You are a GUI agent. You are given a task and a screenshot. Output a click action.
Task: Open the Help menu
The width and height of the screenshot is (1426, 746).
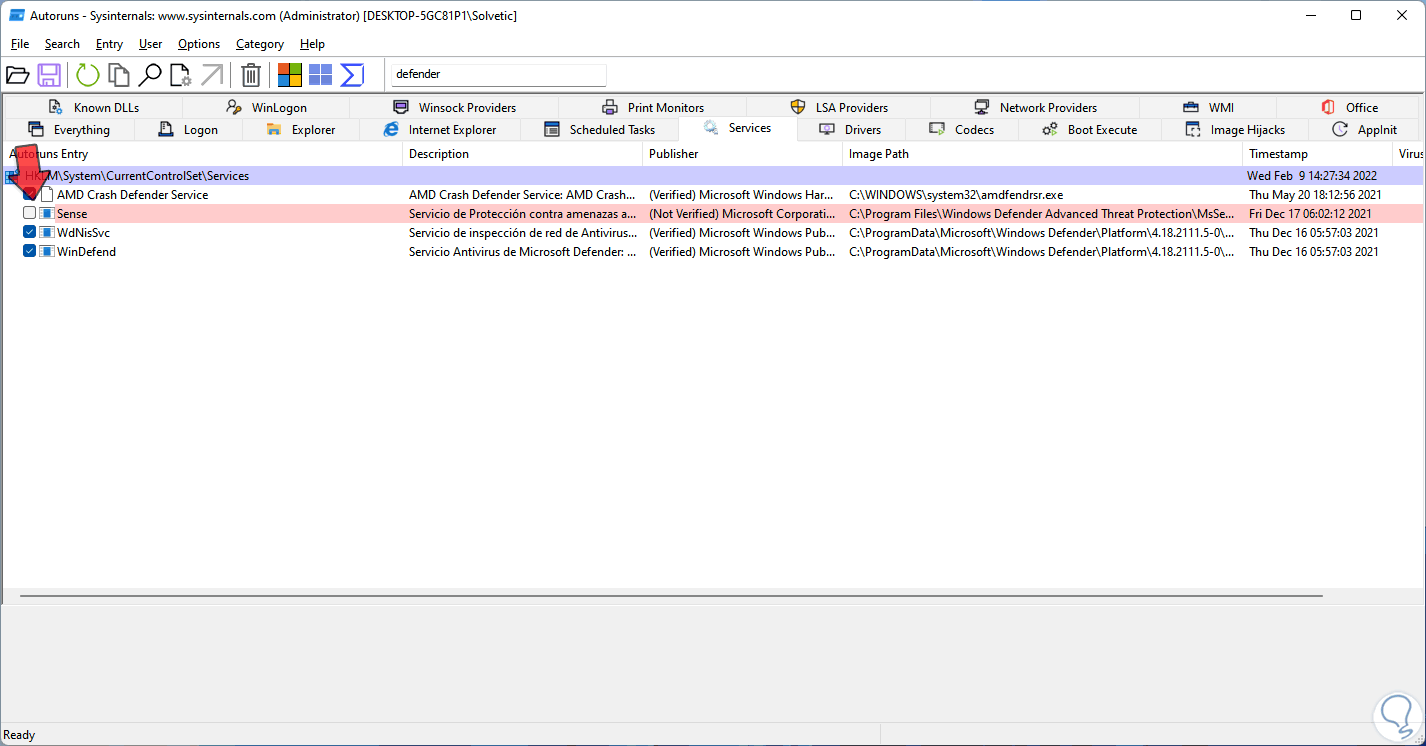(x=313, y=44)
